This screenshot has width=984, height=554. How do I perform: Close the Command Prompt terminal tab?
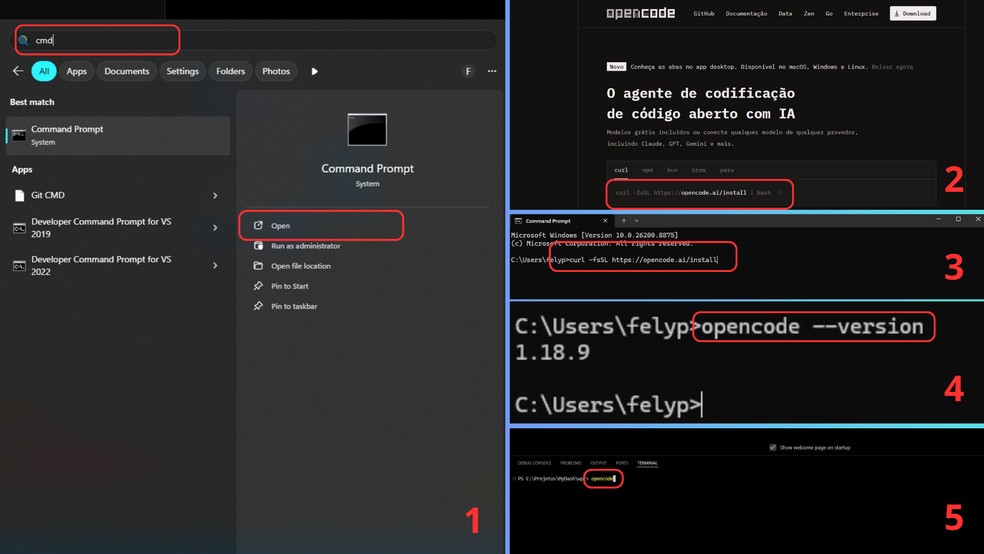[x=605, y=220]
